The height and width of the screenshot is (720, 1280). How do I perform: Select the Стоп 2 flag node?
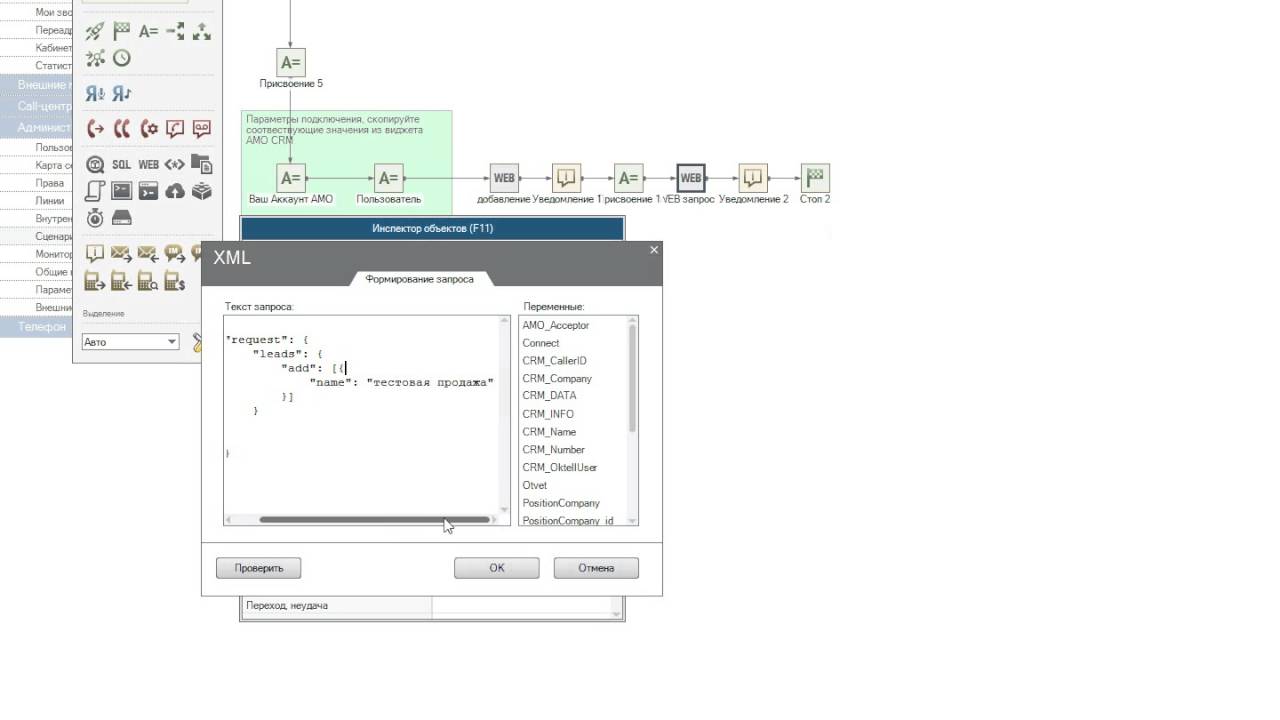(815, 178)
